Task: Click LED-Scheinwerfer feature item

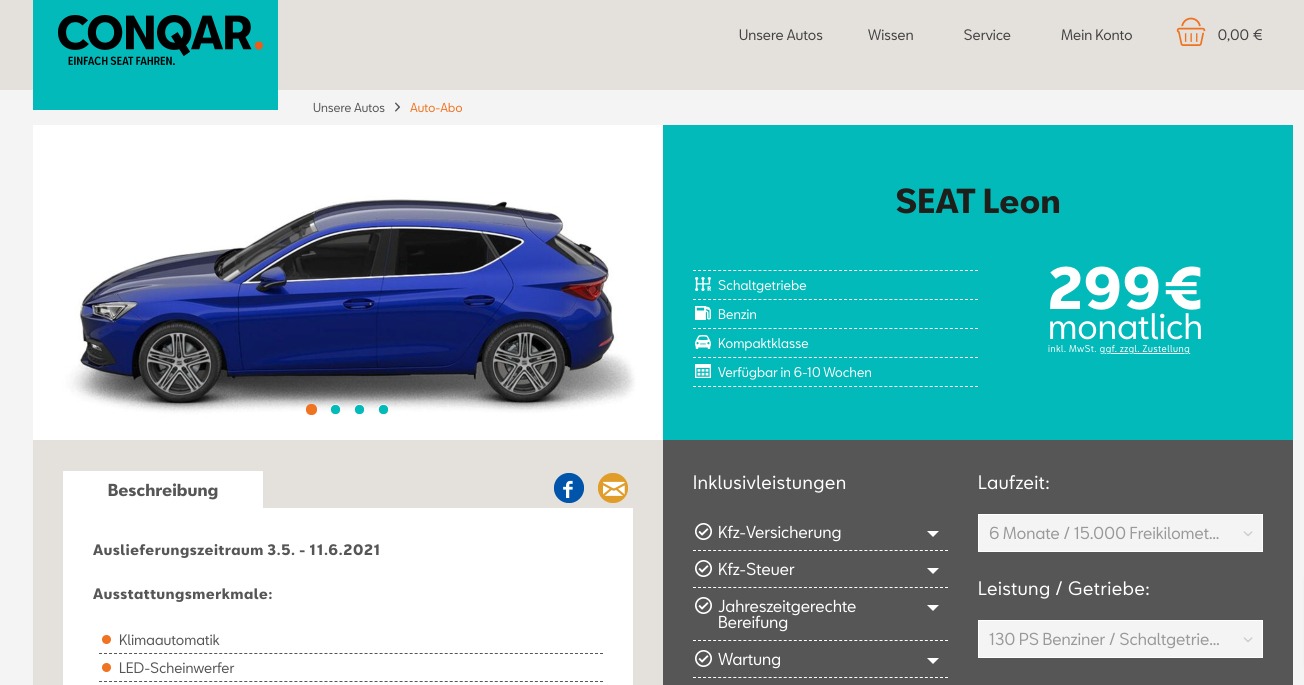Action: (x=176, y=668)
